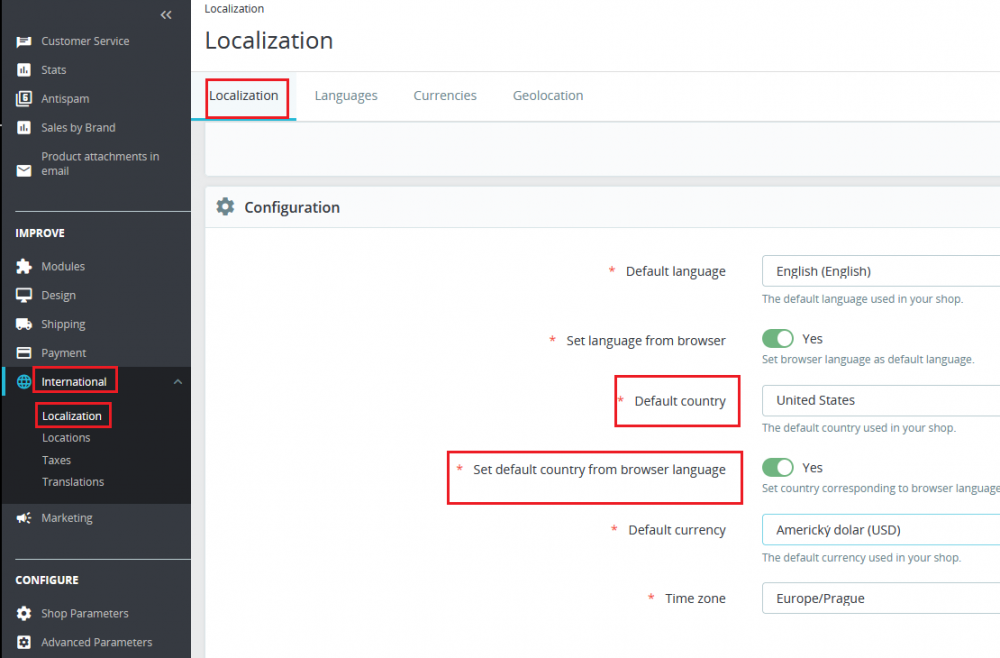Click the Modules puzzle piece icon
The image size is (1000, 658).
[x=24, y=267]
